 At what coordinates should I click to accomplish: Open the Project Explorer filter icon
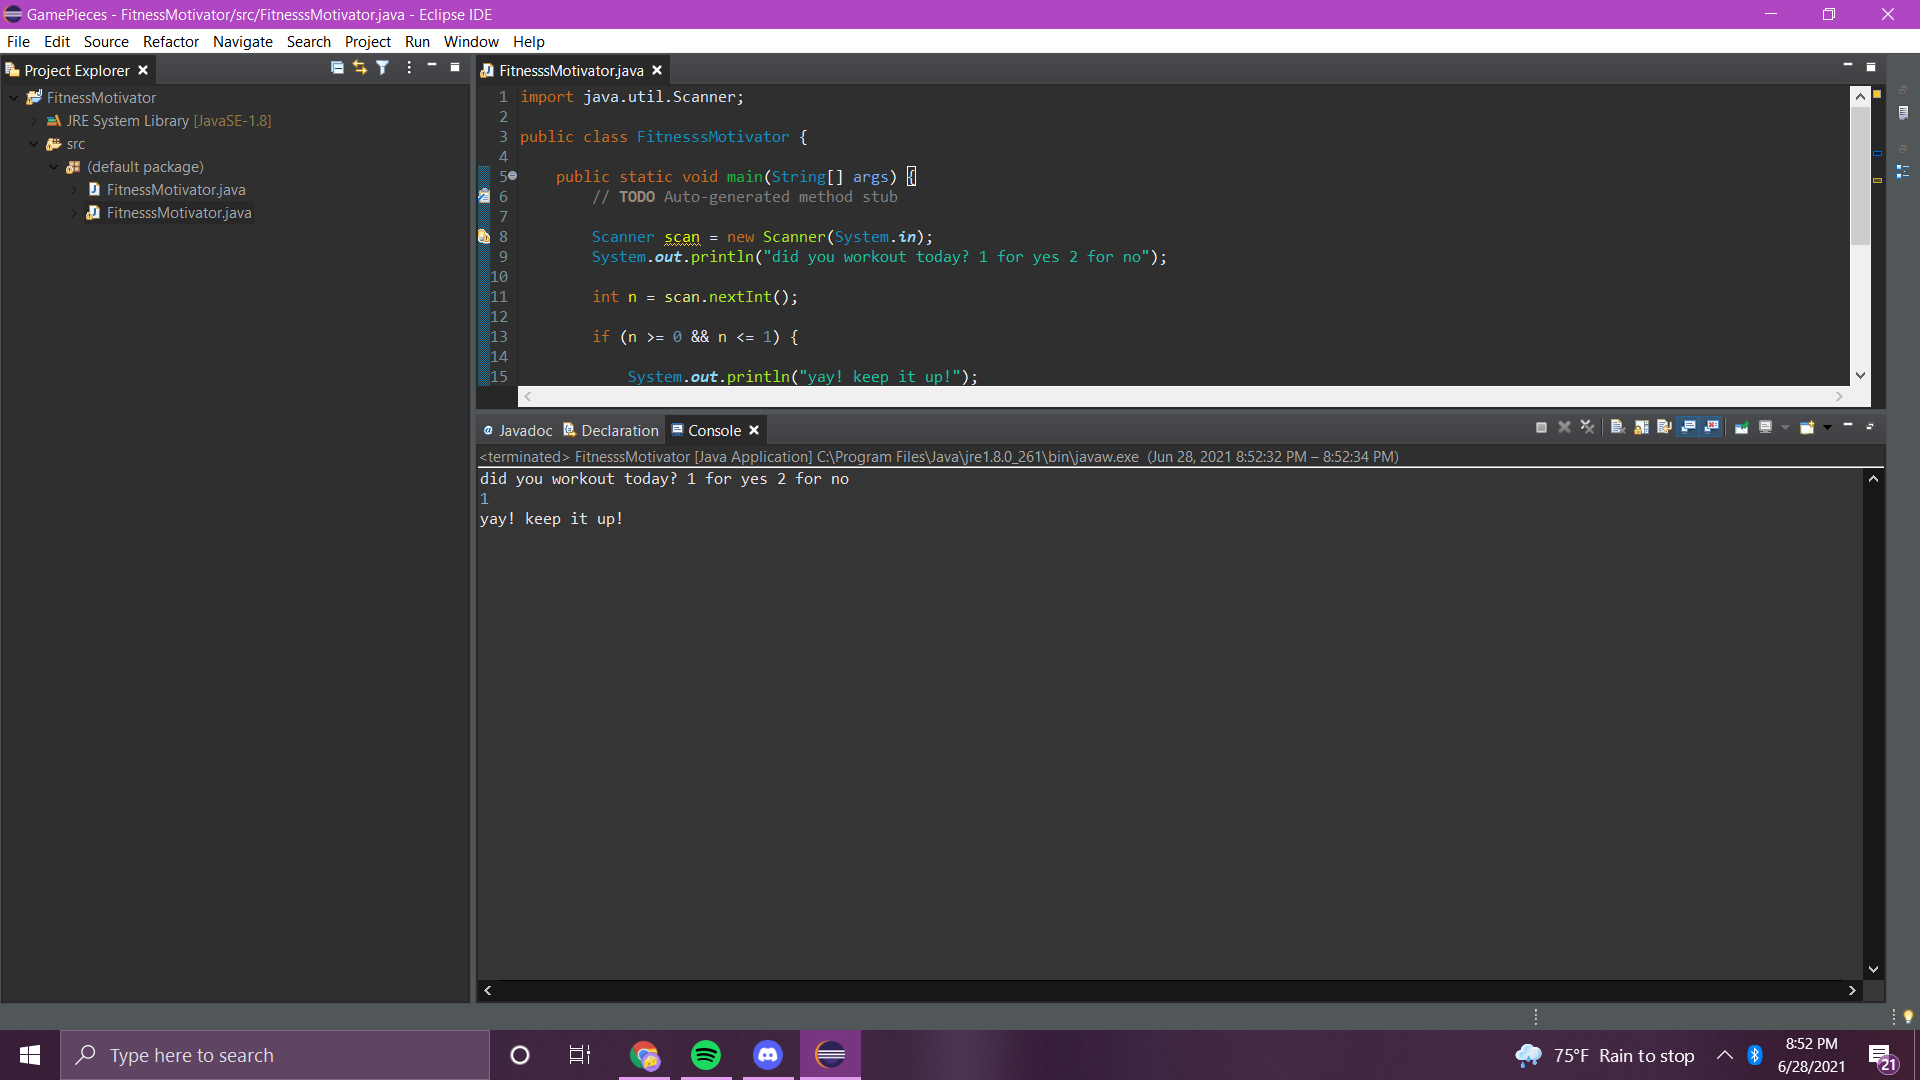(x=383, y=68)
